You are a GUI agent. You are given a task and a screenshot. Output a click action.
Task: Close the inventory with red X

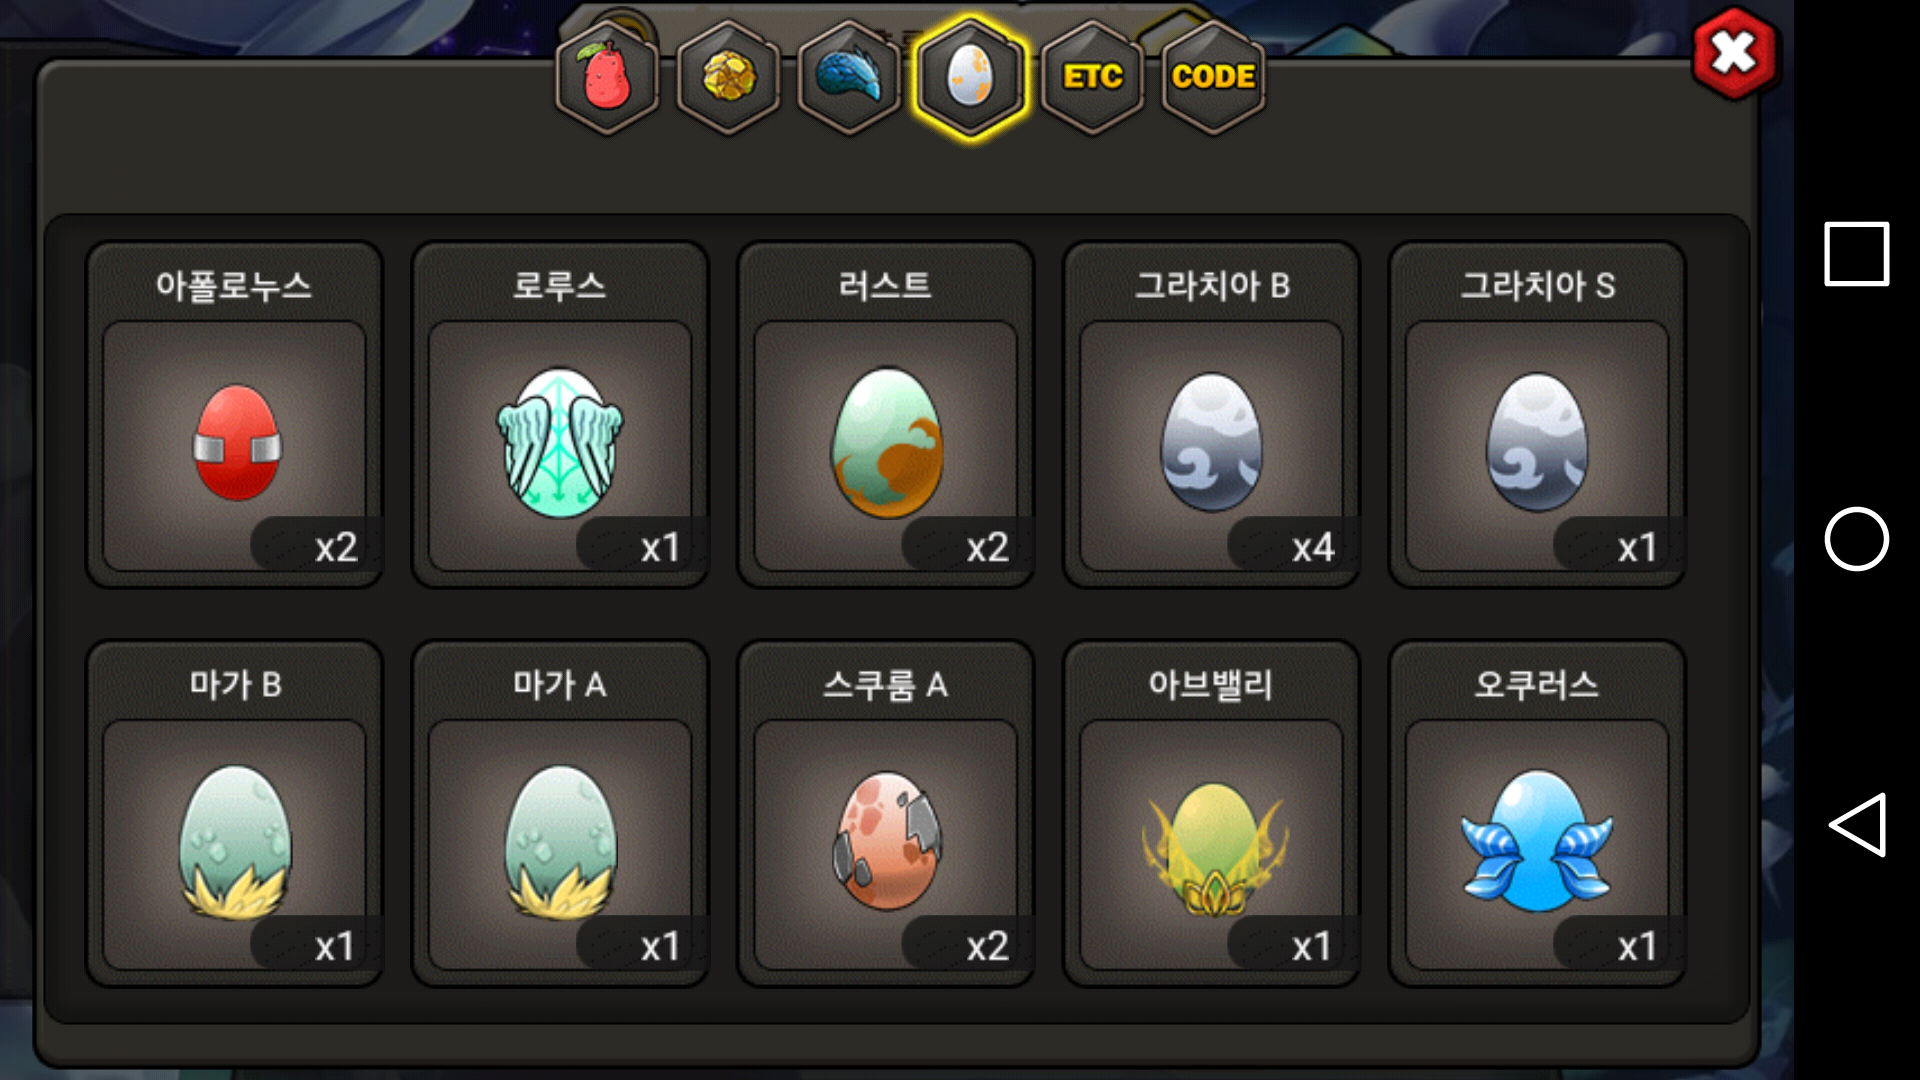tap(1734, 53)
